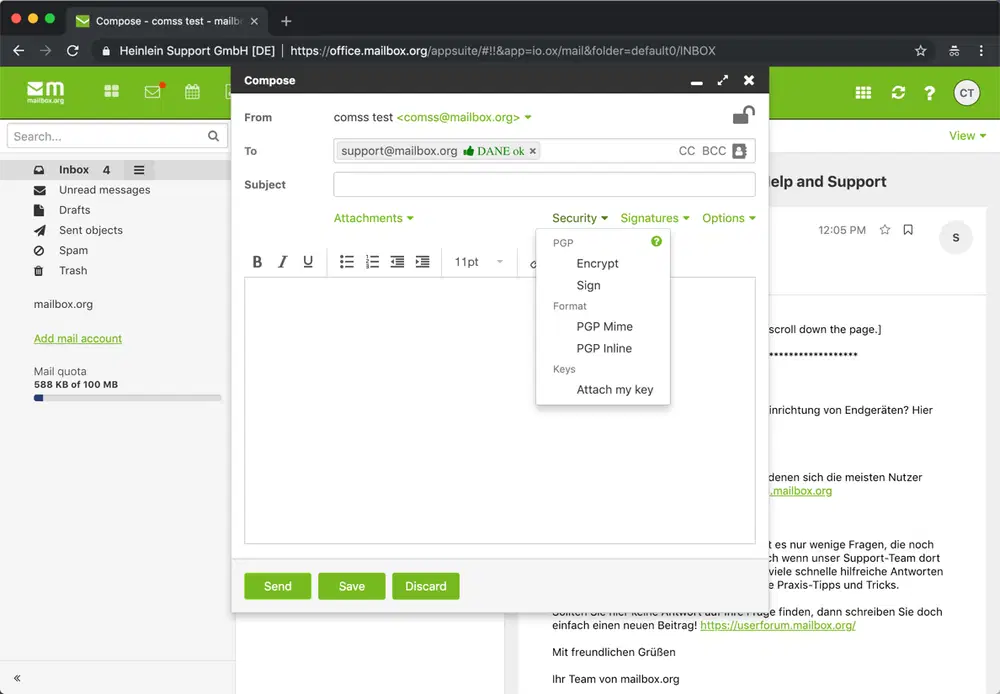This screenshot has width=1000, height=694.
Task: Select PGP Mime format
Action: (604, 327)
